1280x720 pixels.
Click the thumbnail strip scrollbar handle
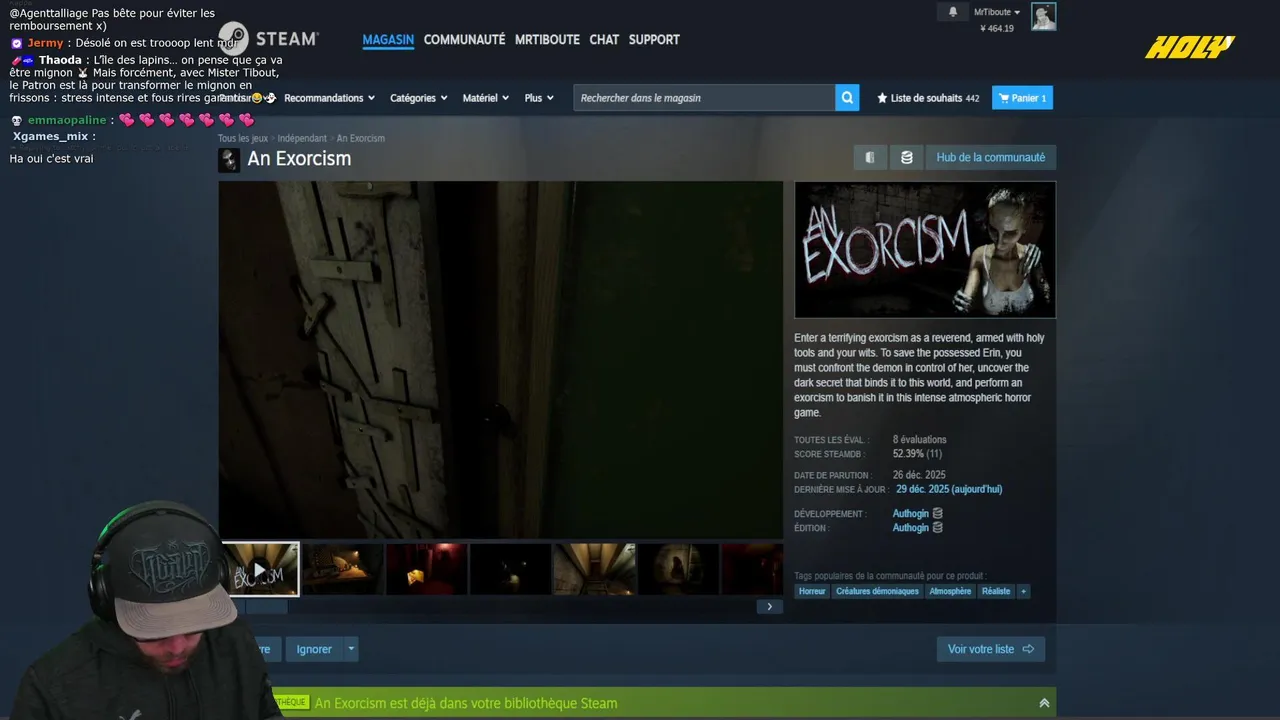266,606
